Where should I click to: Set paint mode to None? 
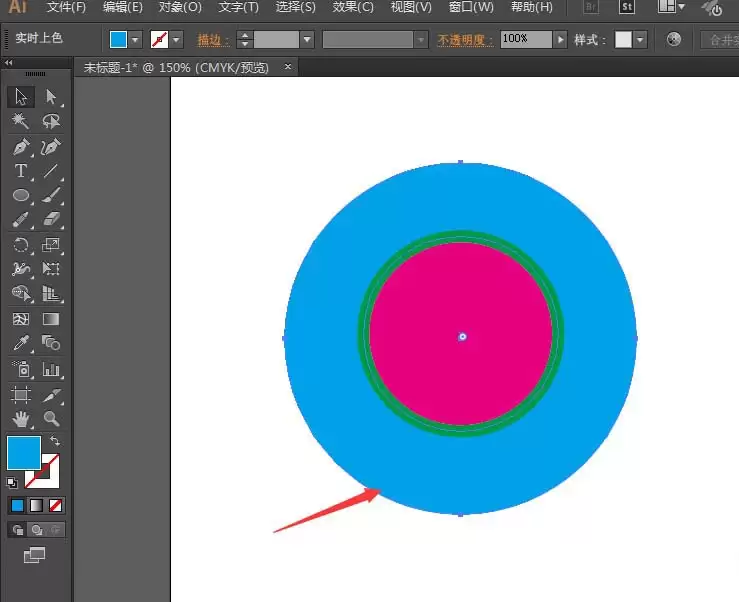[55, 505]
